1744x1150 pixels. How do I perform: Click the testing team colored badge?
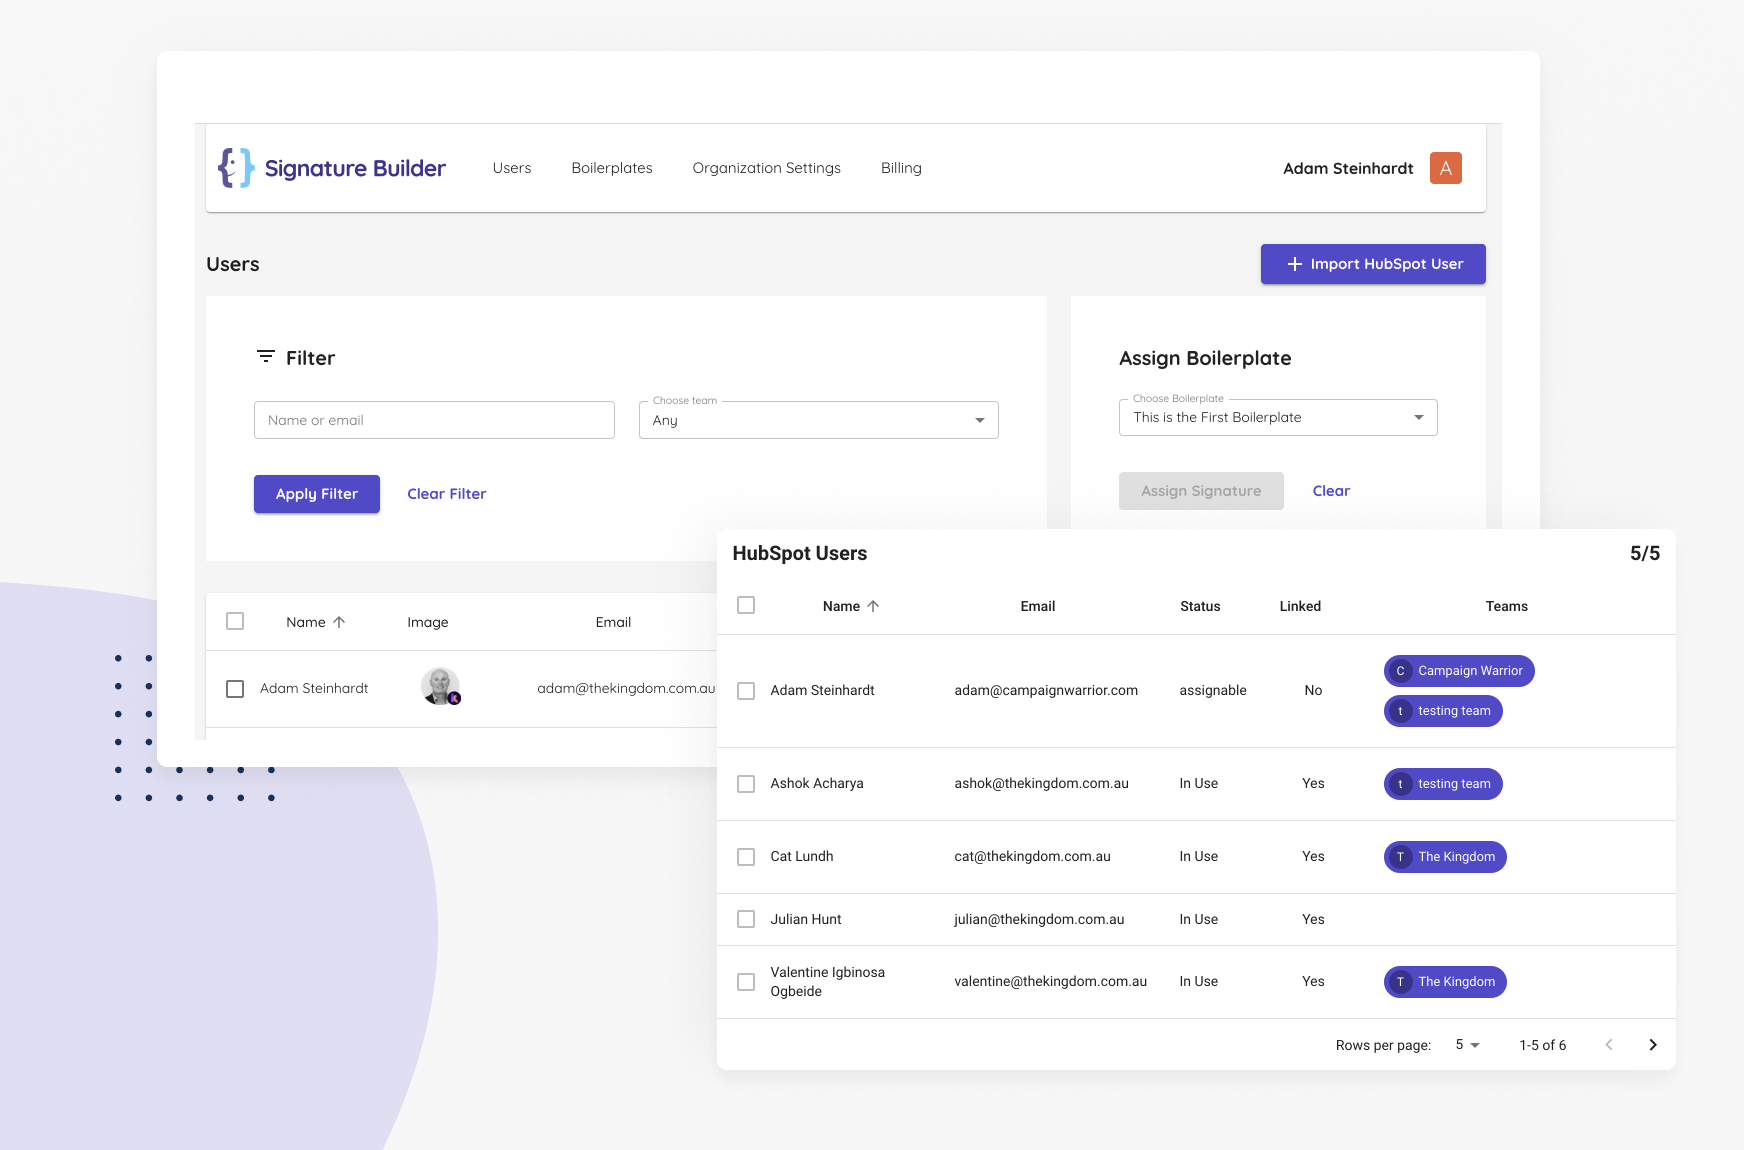[1443, 711]
